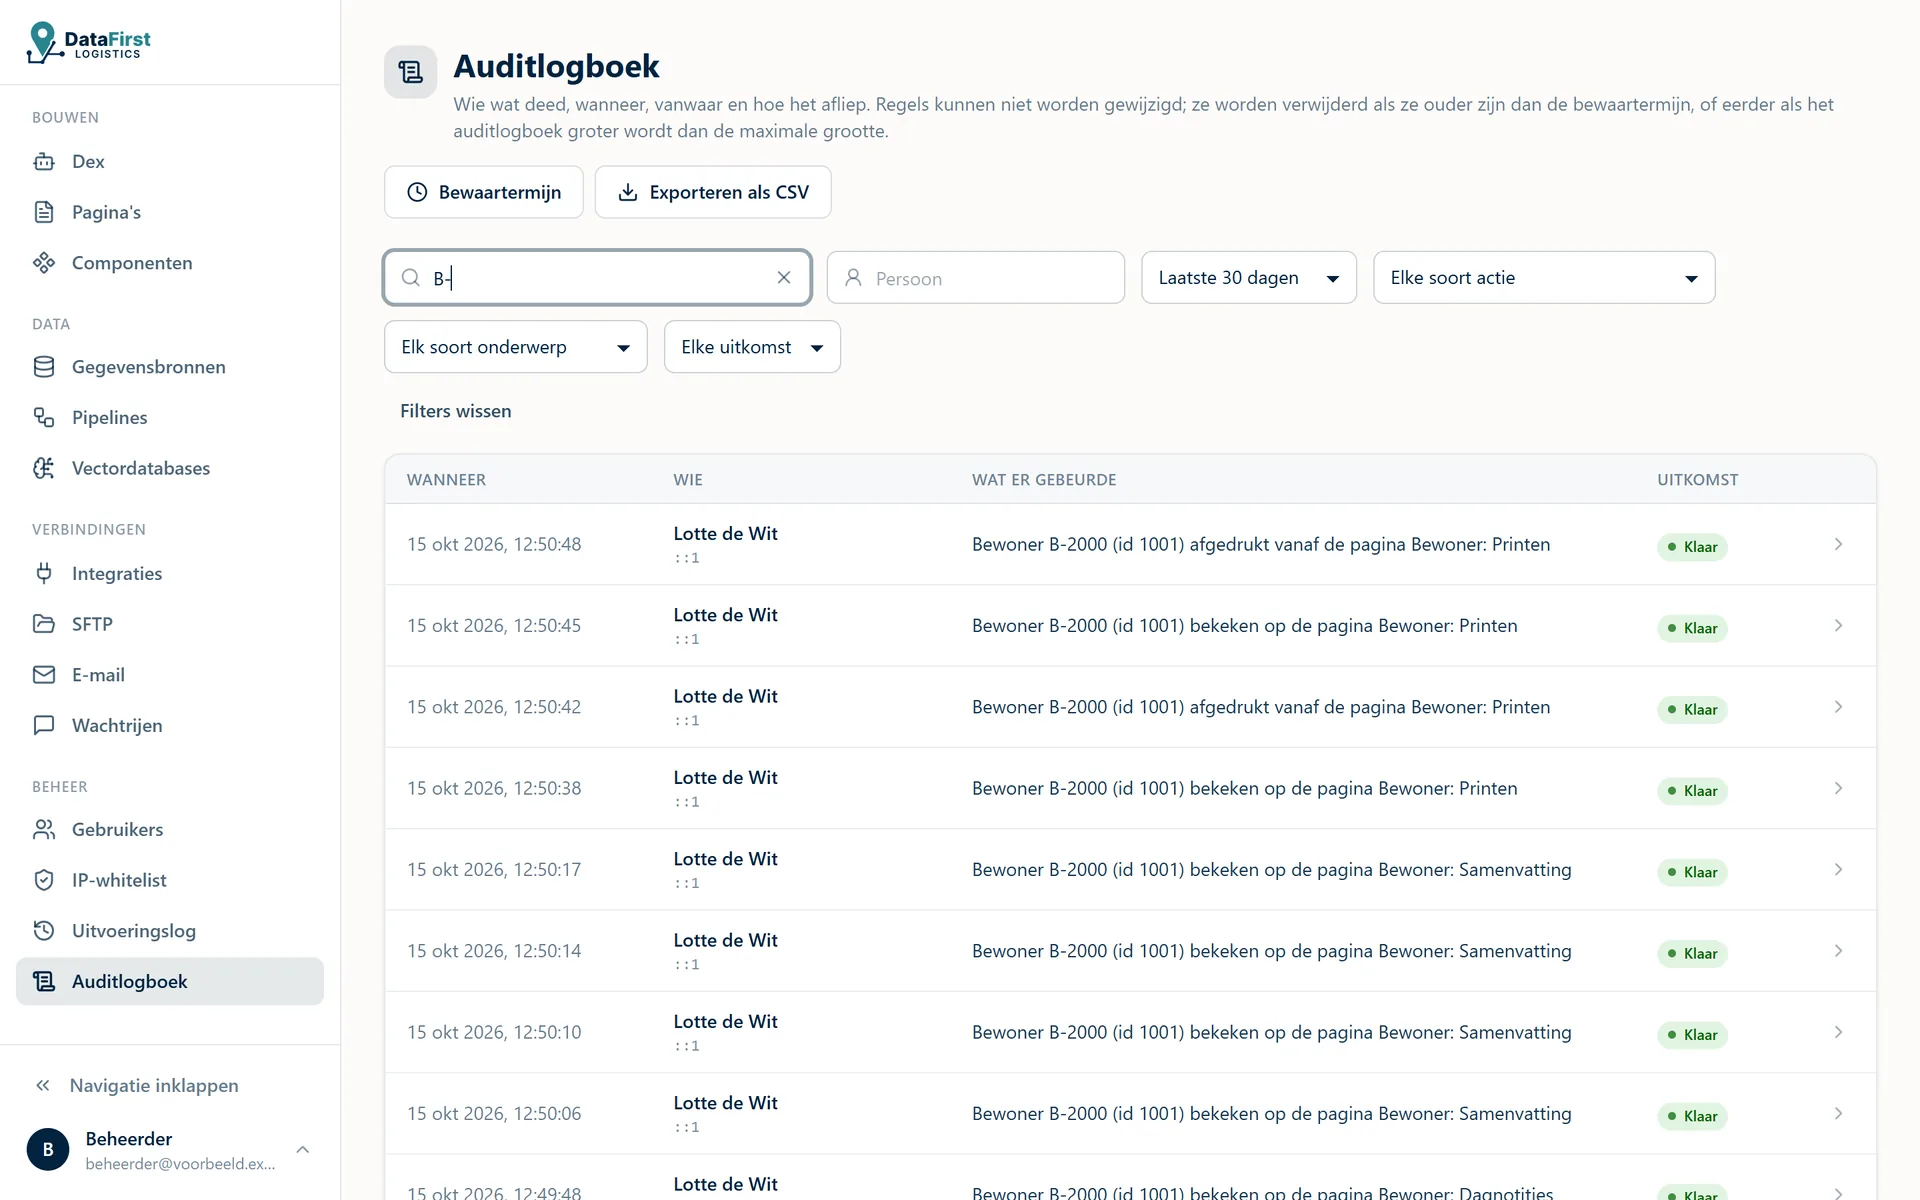Open the Bewaartermijn retention settings
The image size is (1920, 1200).
point(484,192)
